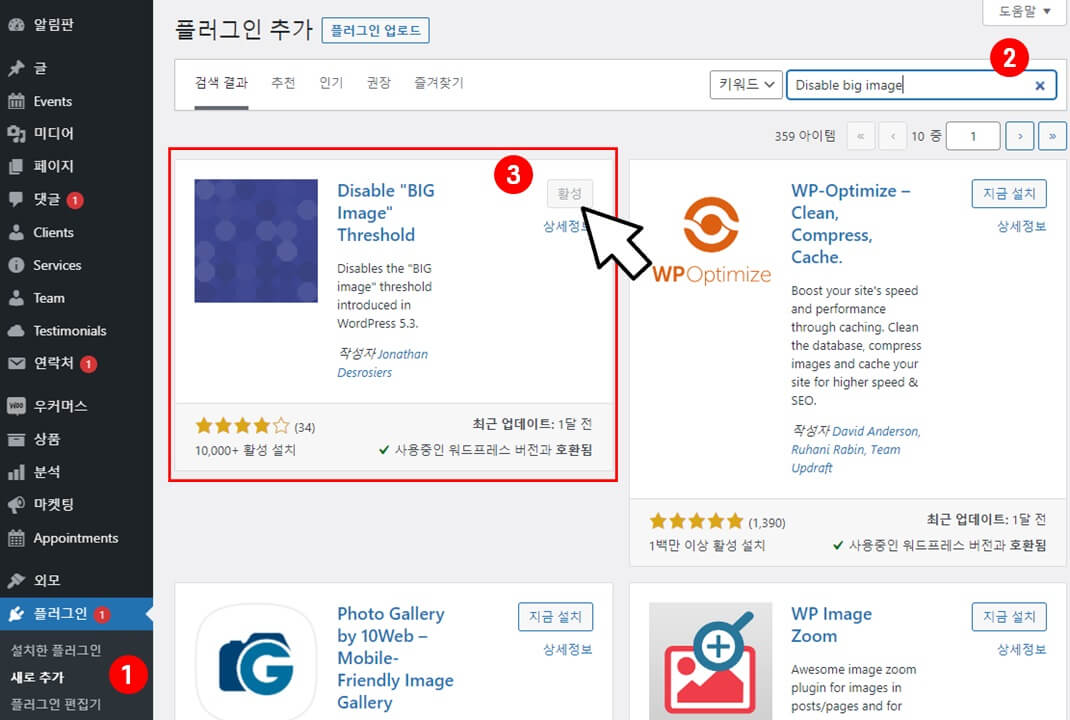
Task: Click the 1백만 이상 활성 설치 text
Action: click(x=708, y=546)
